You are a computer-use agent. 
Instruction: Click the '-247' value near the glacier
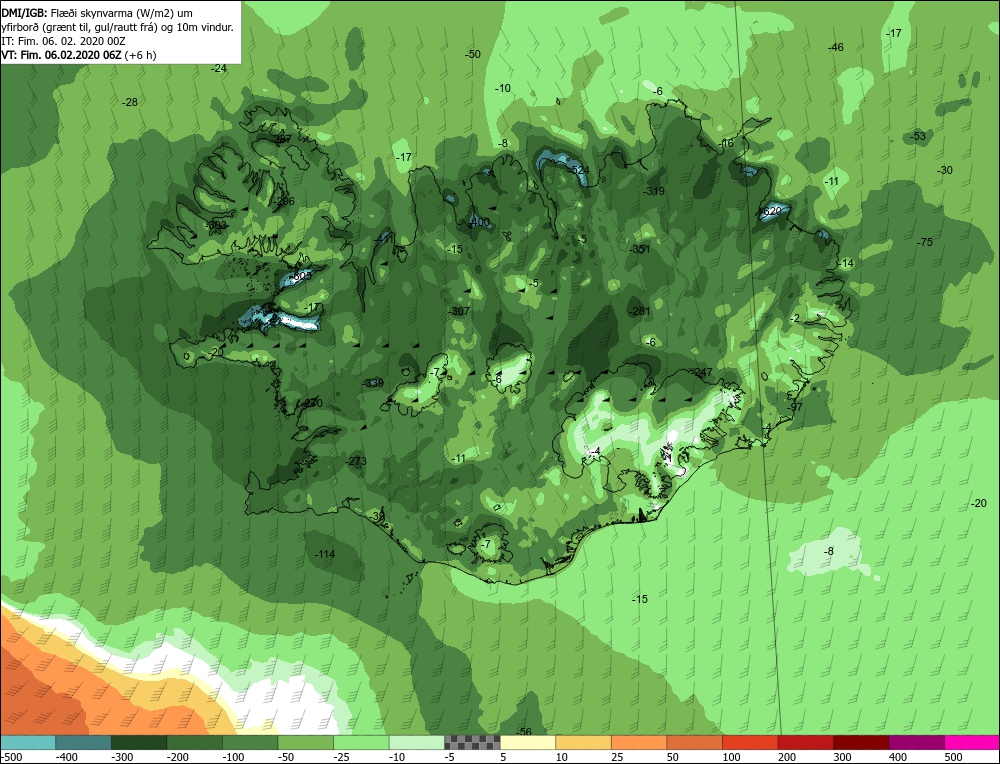click(x=702, y=372)
